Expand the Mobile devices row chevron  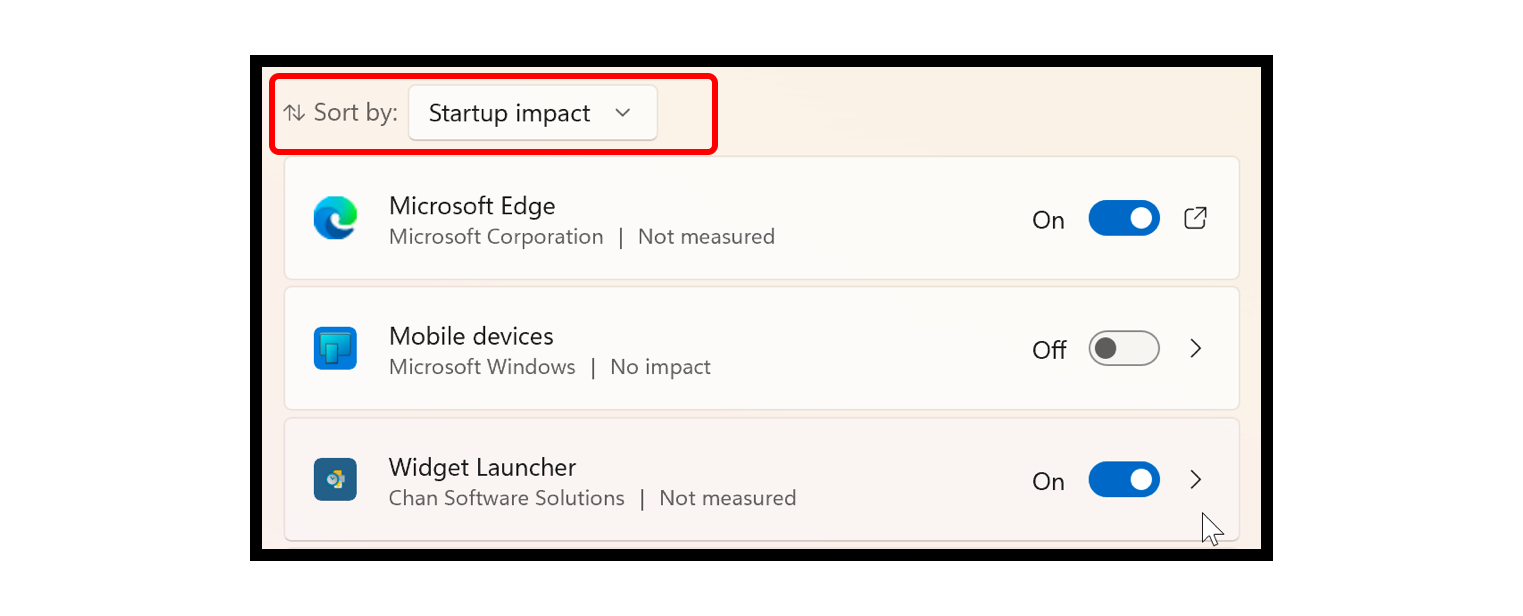(1196, 348)
